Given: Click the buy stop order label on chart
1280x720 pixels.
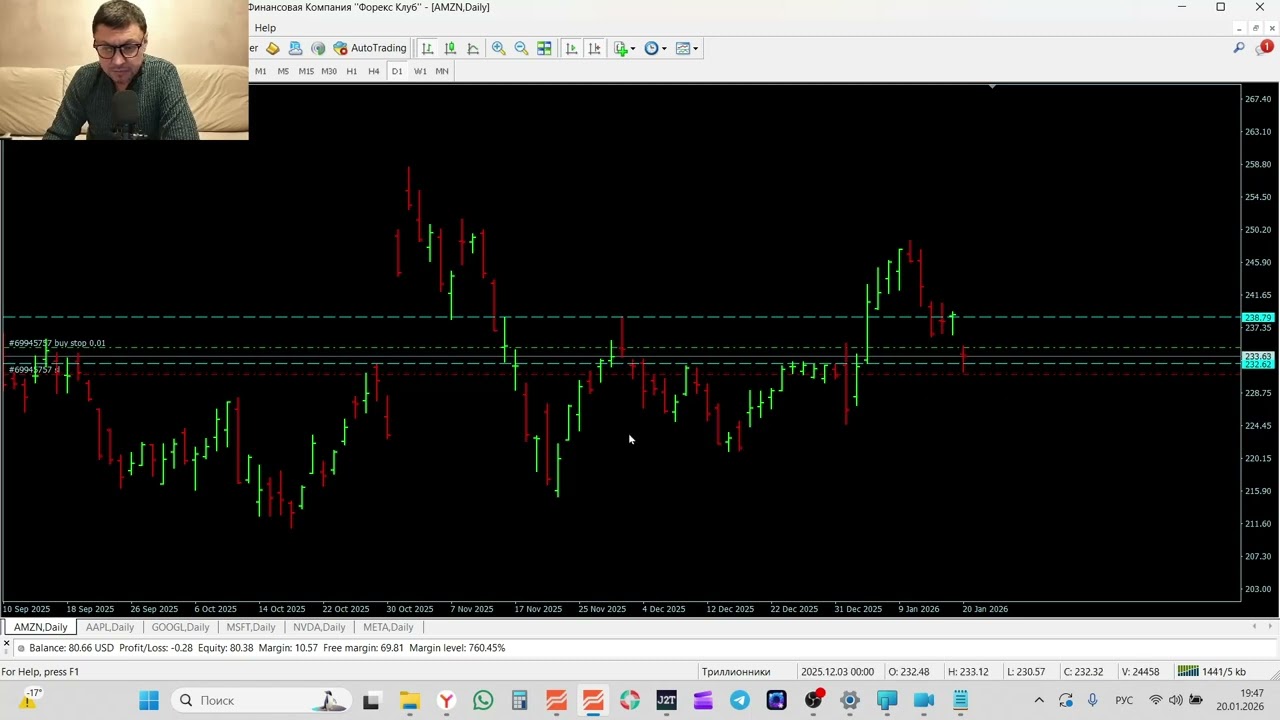Looking at the screenshot, I should [57, 343].
